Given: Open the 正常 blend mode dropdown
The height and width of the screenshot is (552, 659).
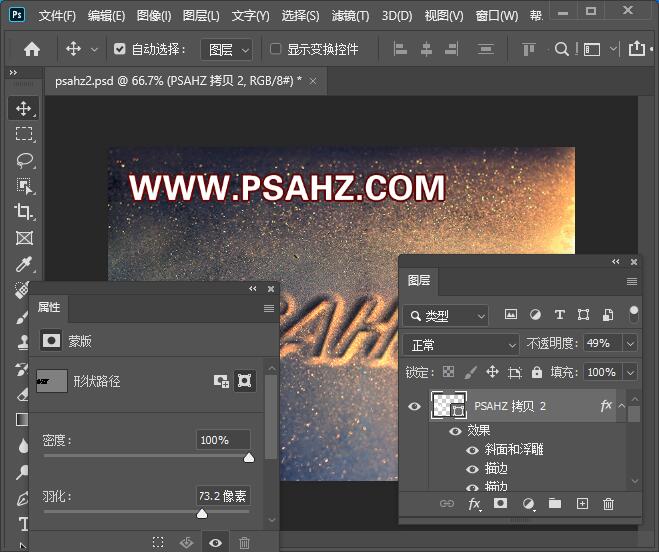Looking at the screenshot, I should [461, 345].
